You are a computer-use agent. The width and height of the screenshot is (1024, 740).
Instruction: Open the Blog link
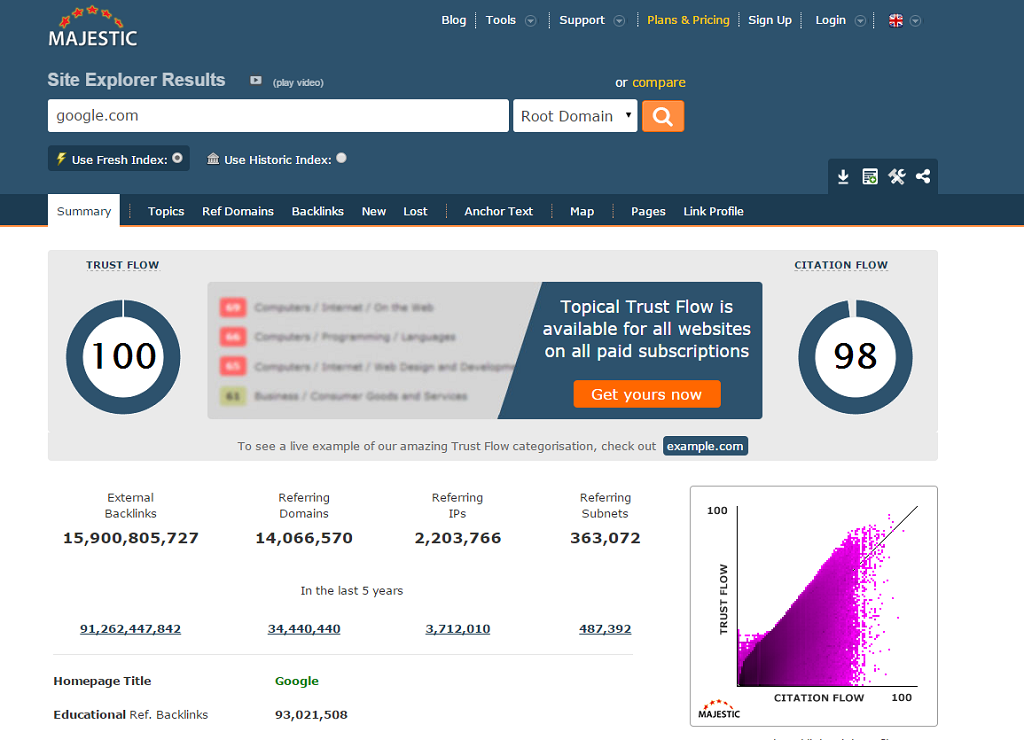pos(453,20)
